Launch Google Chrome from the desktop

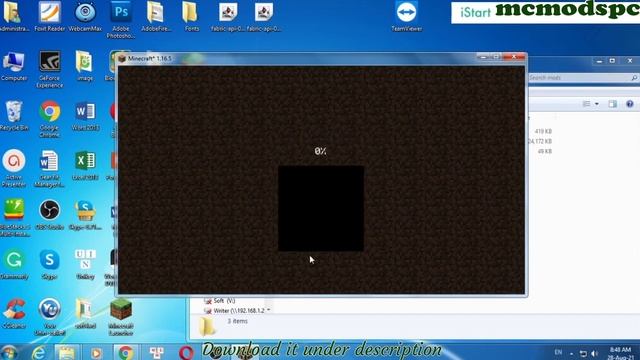49,119
